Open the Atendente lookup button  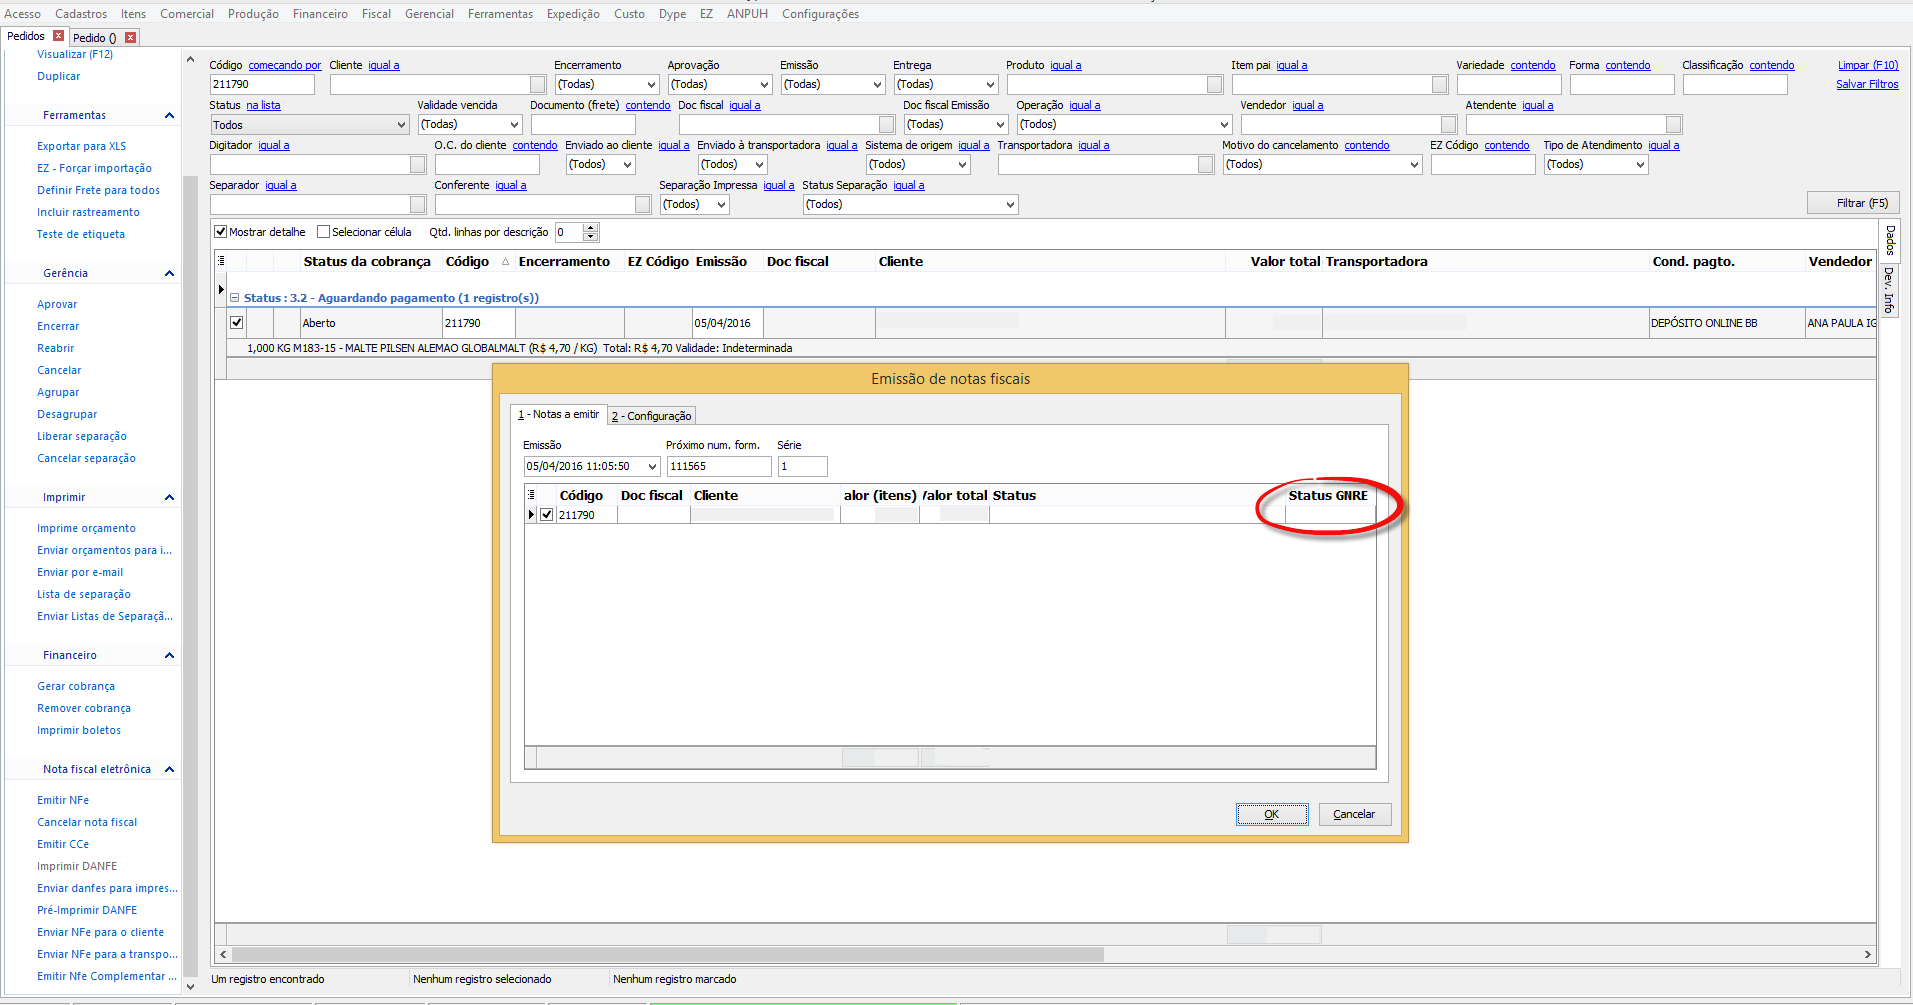click(x=1673, y=125)
